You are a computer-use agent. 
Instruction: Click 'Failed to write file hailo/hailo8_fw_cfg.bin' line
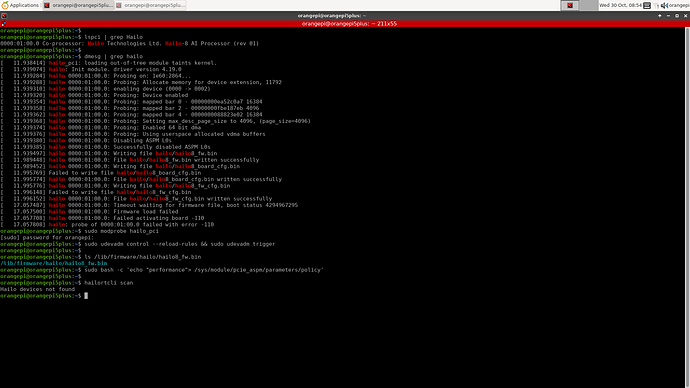point(96,192)
